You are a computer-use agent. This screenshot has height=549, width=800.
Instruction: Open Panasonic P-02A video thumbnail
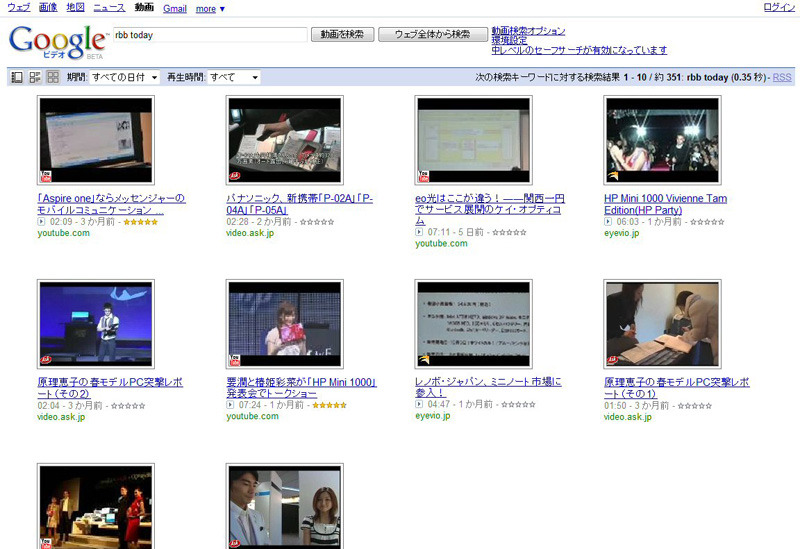(285, 140)
